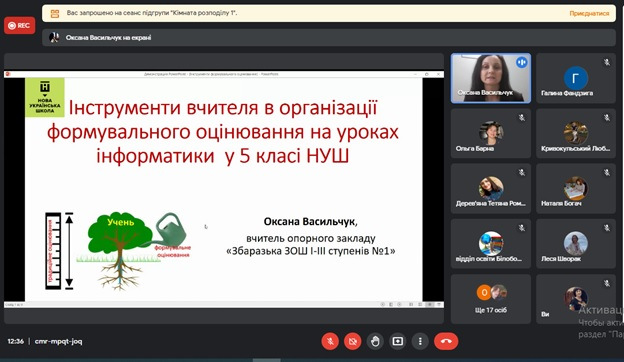This screenshot has height=362, width=624.
Task: Toggle the microphone mute button
Action: [x=330, y=341]
